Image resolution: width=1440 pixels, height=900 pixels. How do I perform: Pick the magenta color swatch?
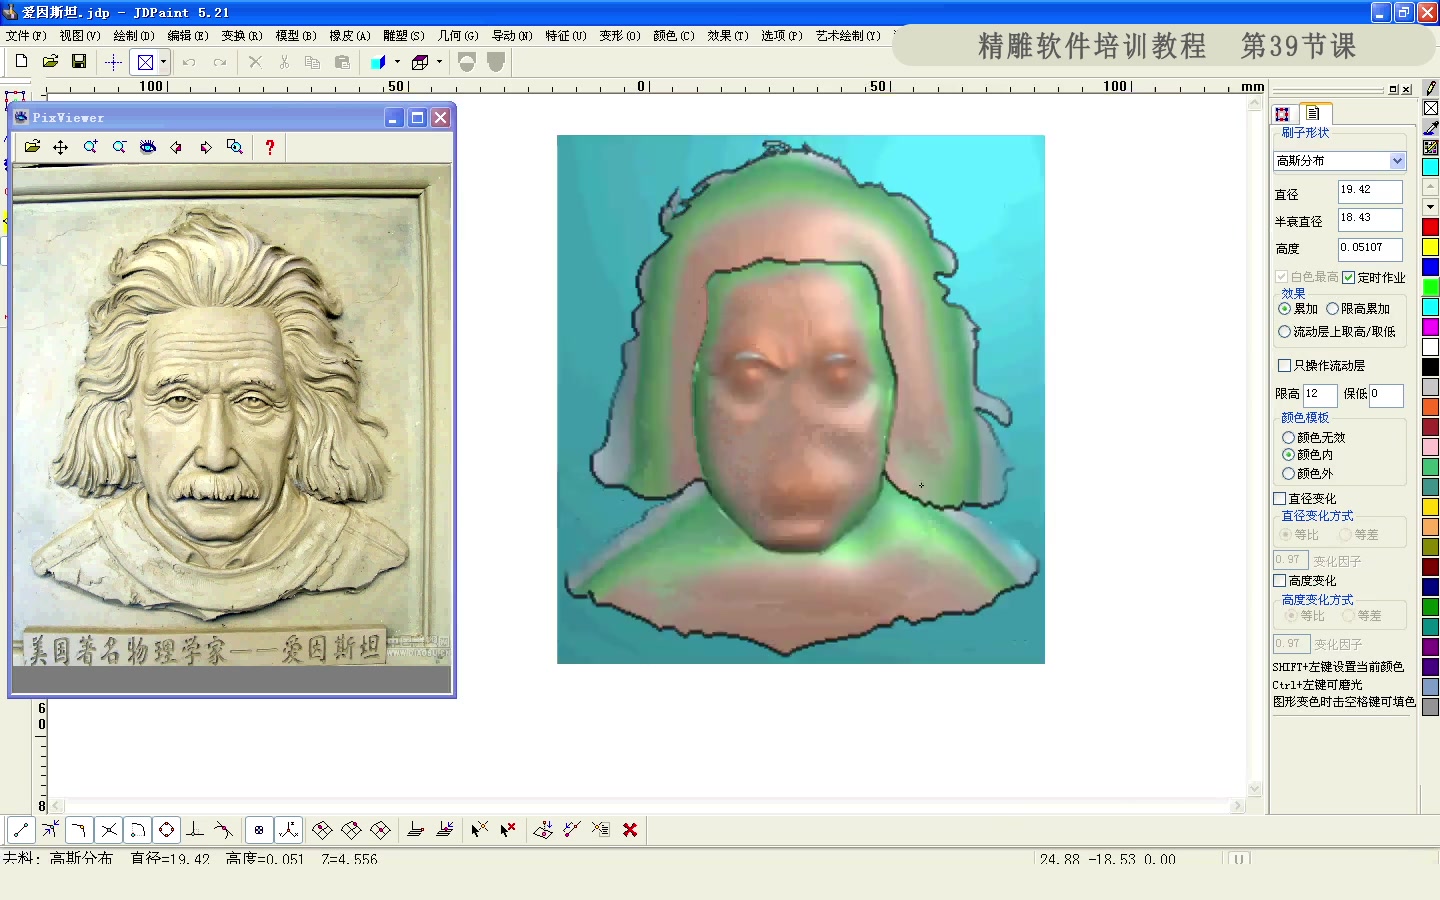(1431, 327)
